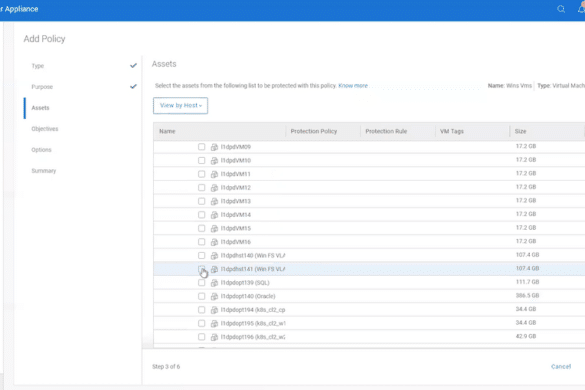This screenshot has height=390, width=585.
Task: Open the Options wizard step
Action: pyautogui.click(x=41, y=150)
